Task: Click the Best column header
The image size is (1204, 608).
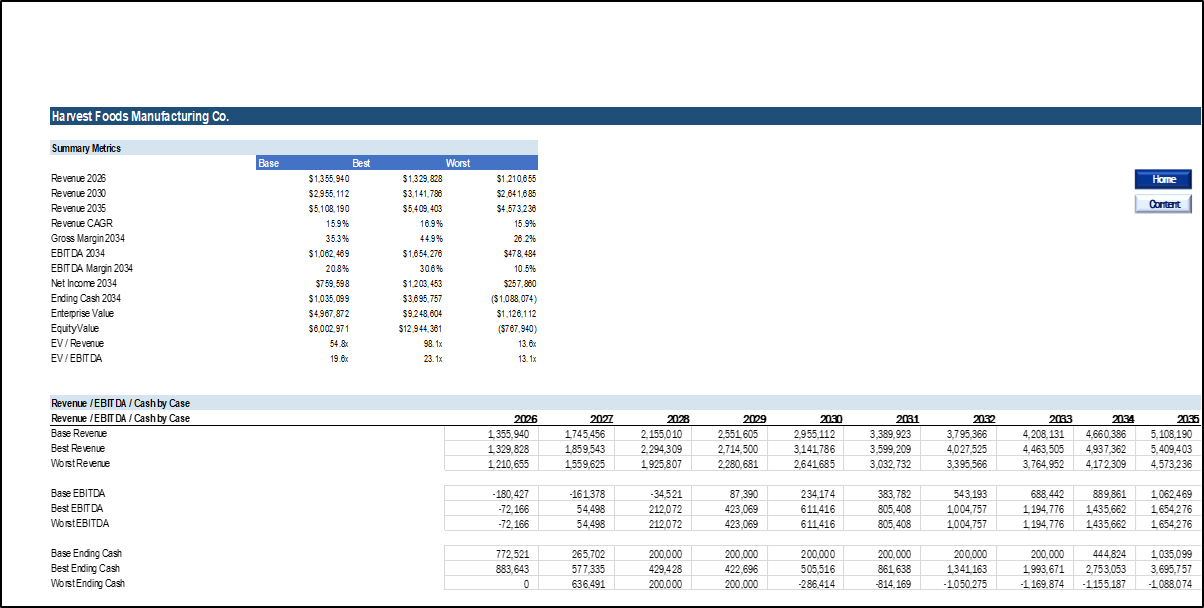Action: 361,163
